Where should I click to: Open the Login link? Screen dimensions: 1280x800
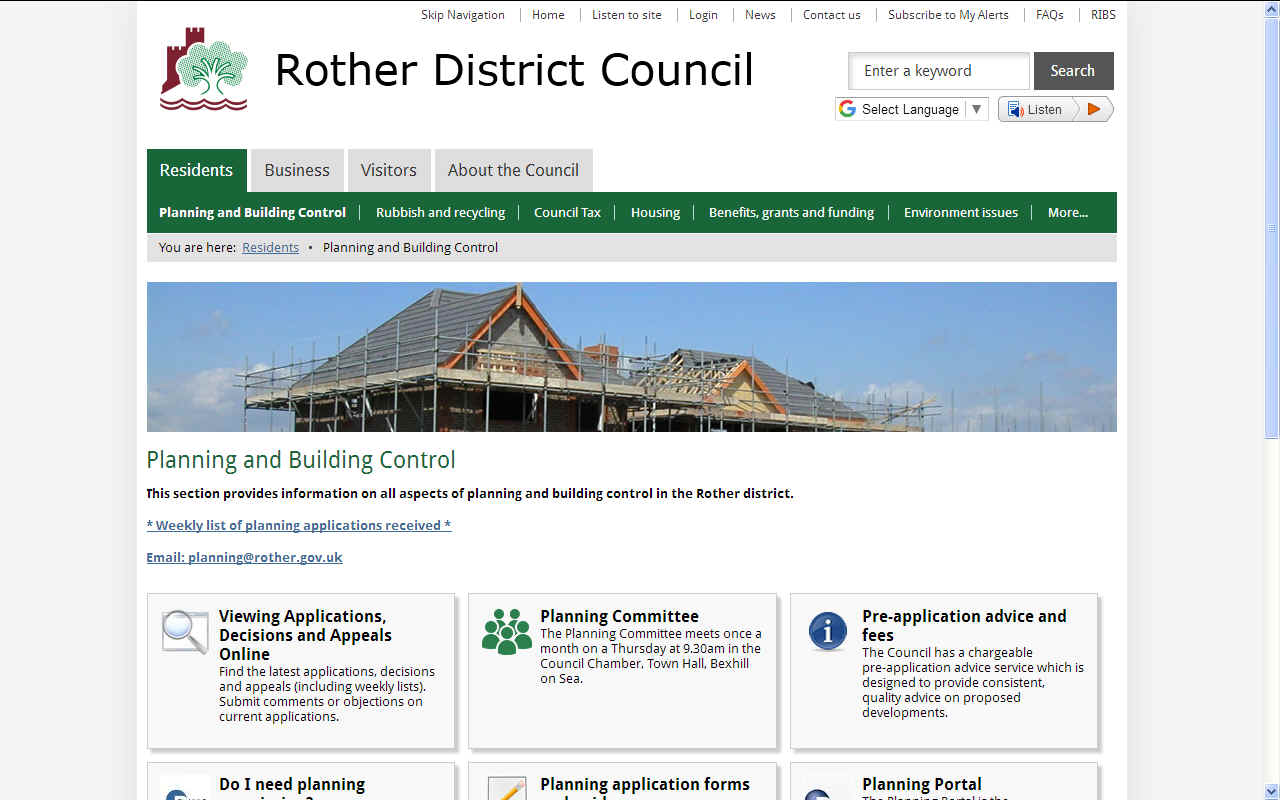[703, 15]
